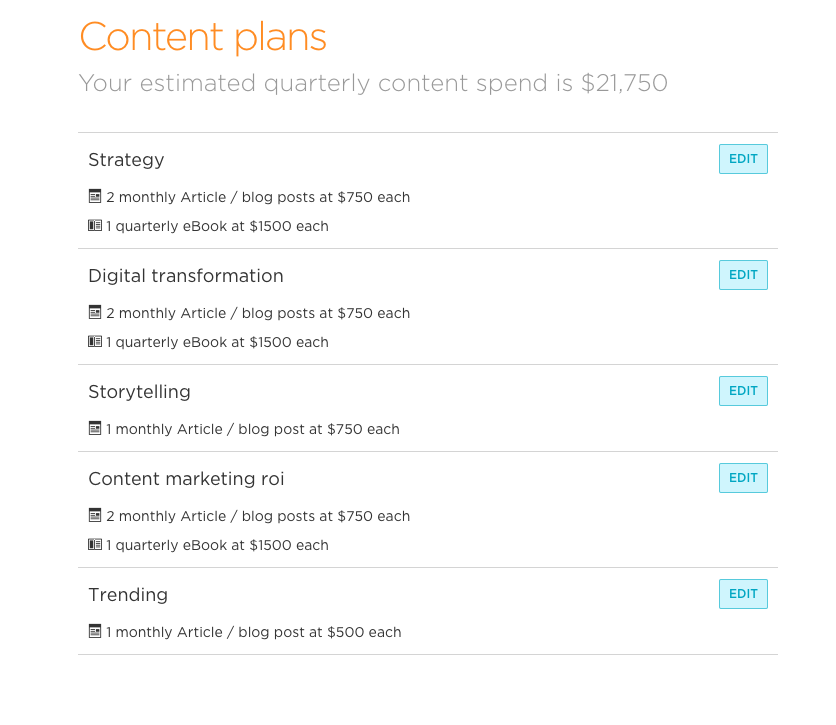Click article icon under Storytelling plan
Viewport: 836px width, 725px height.
(x=95, y=429)
